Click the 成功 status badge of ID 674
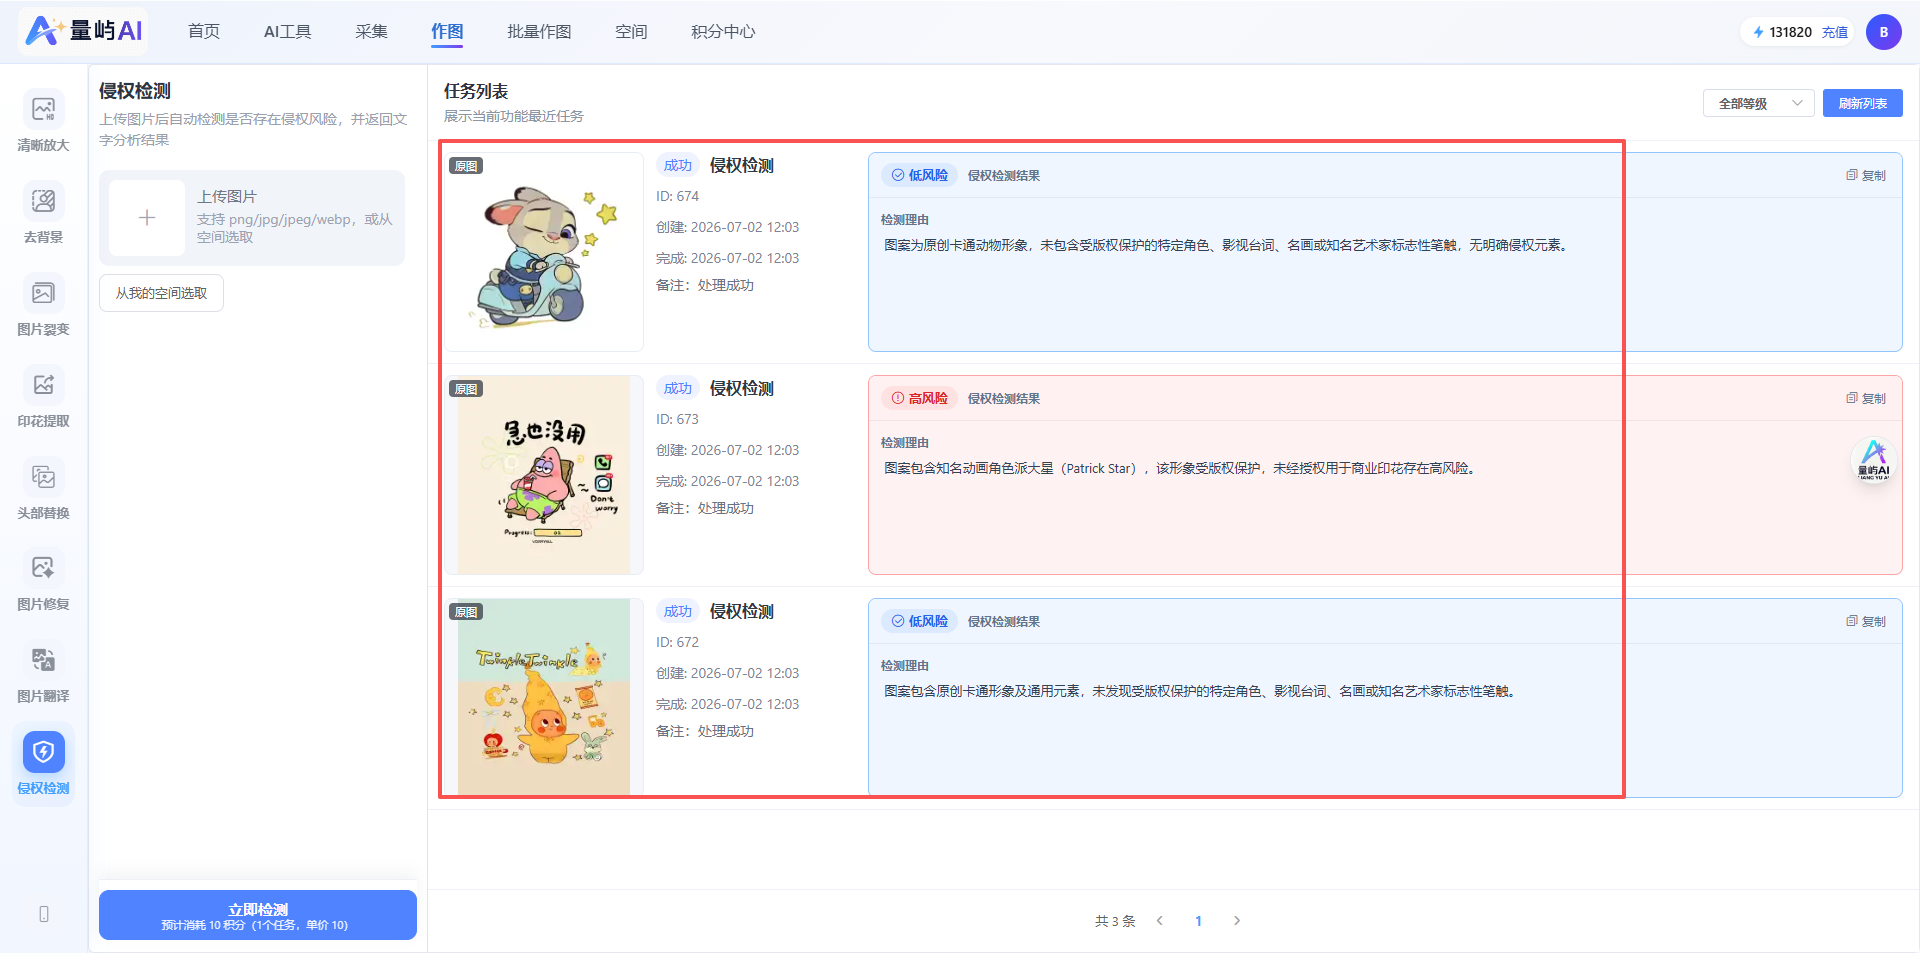 678,165
